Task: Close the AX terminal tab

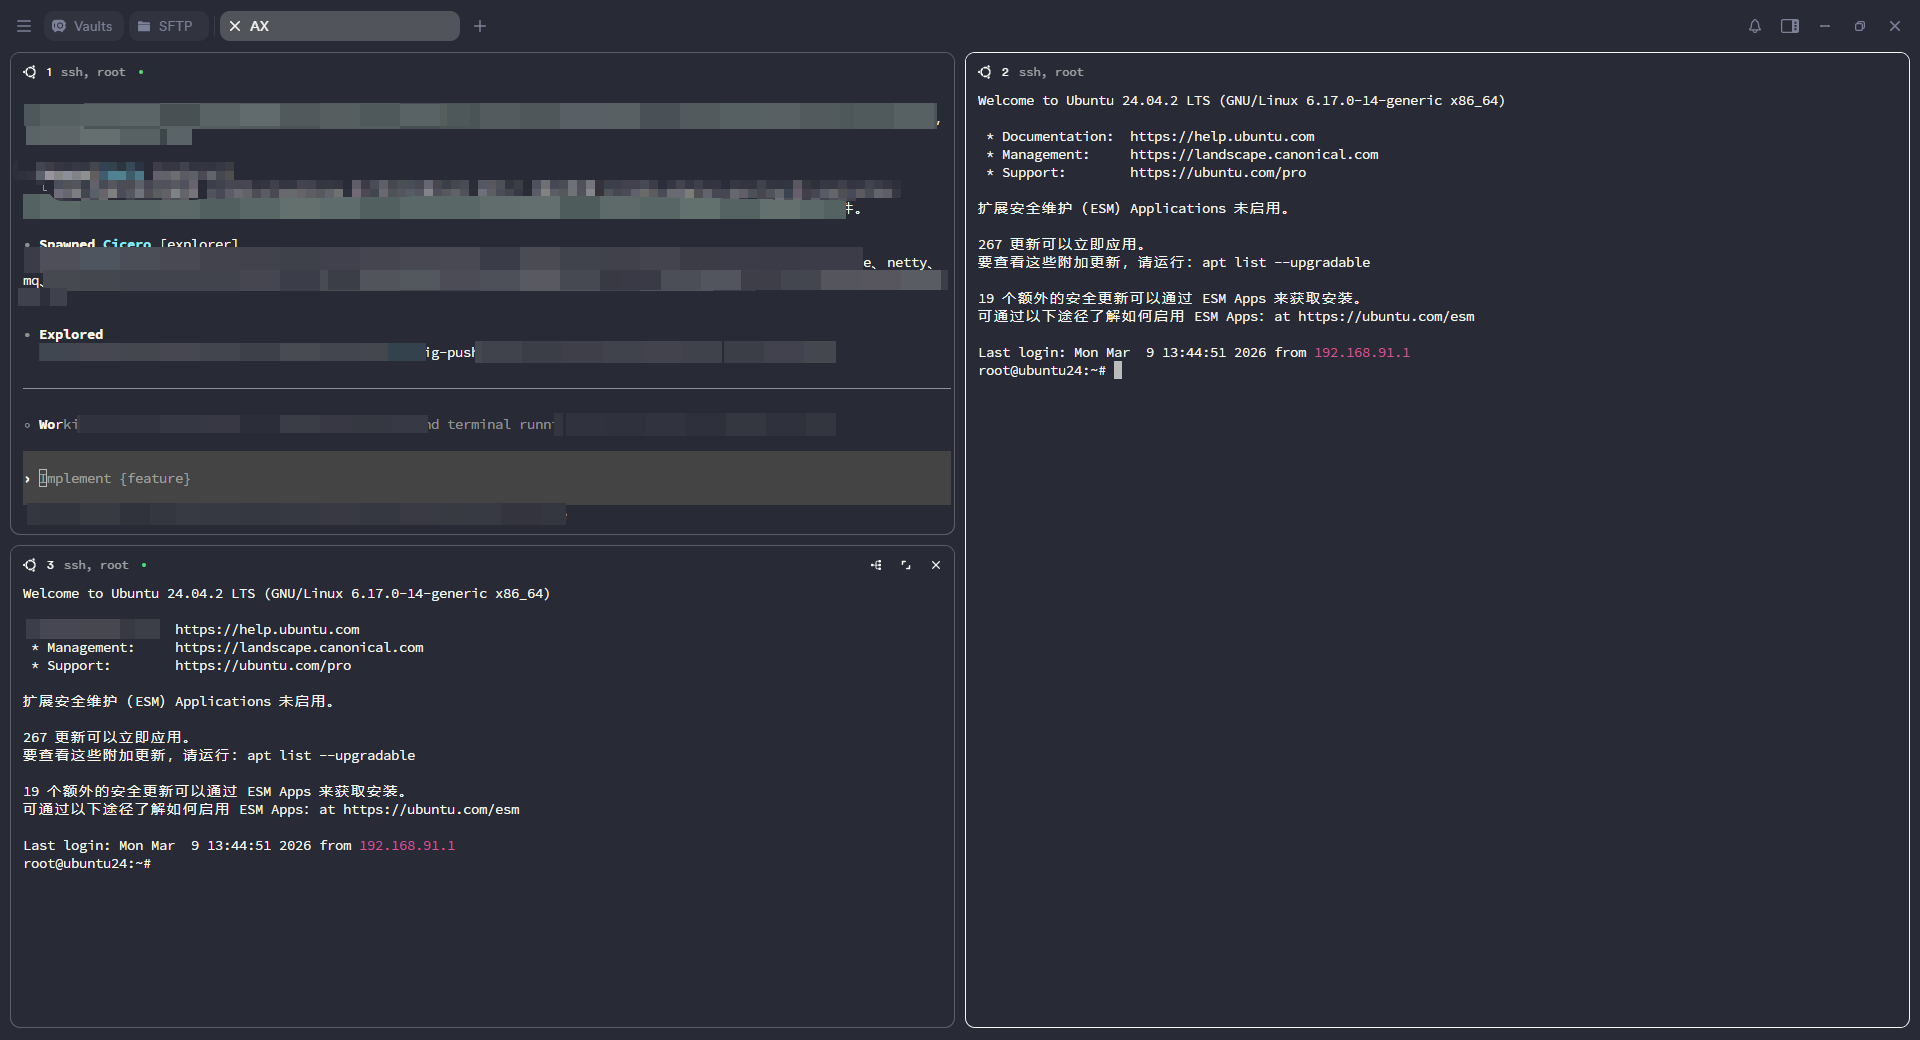Action: pyautogui.click(x=235, y=26)
